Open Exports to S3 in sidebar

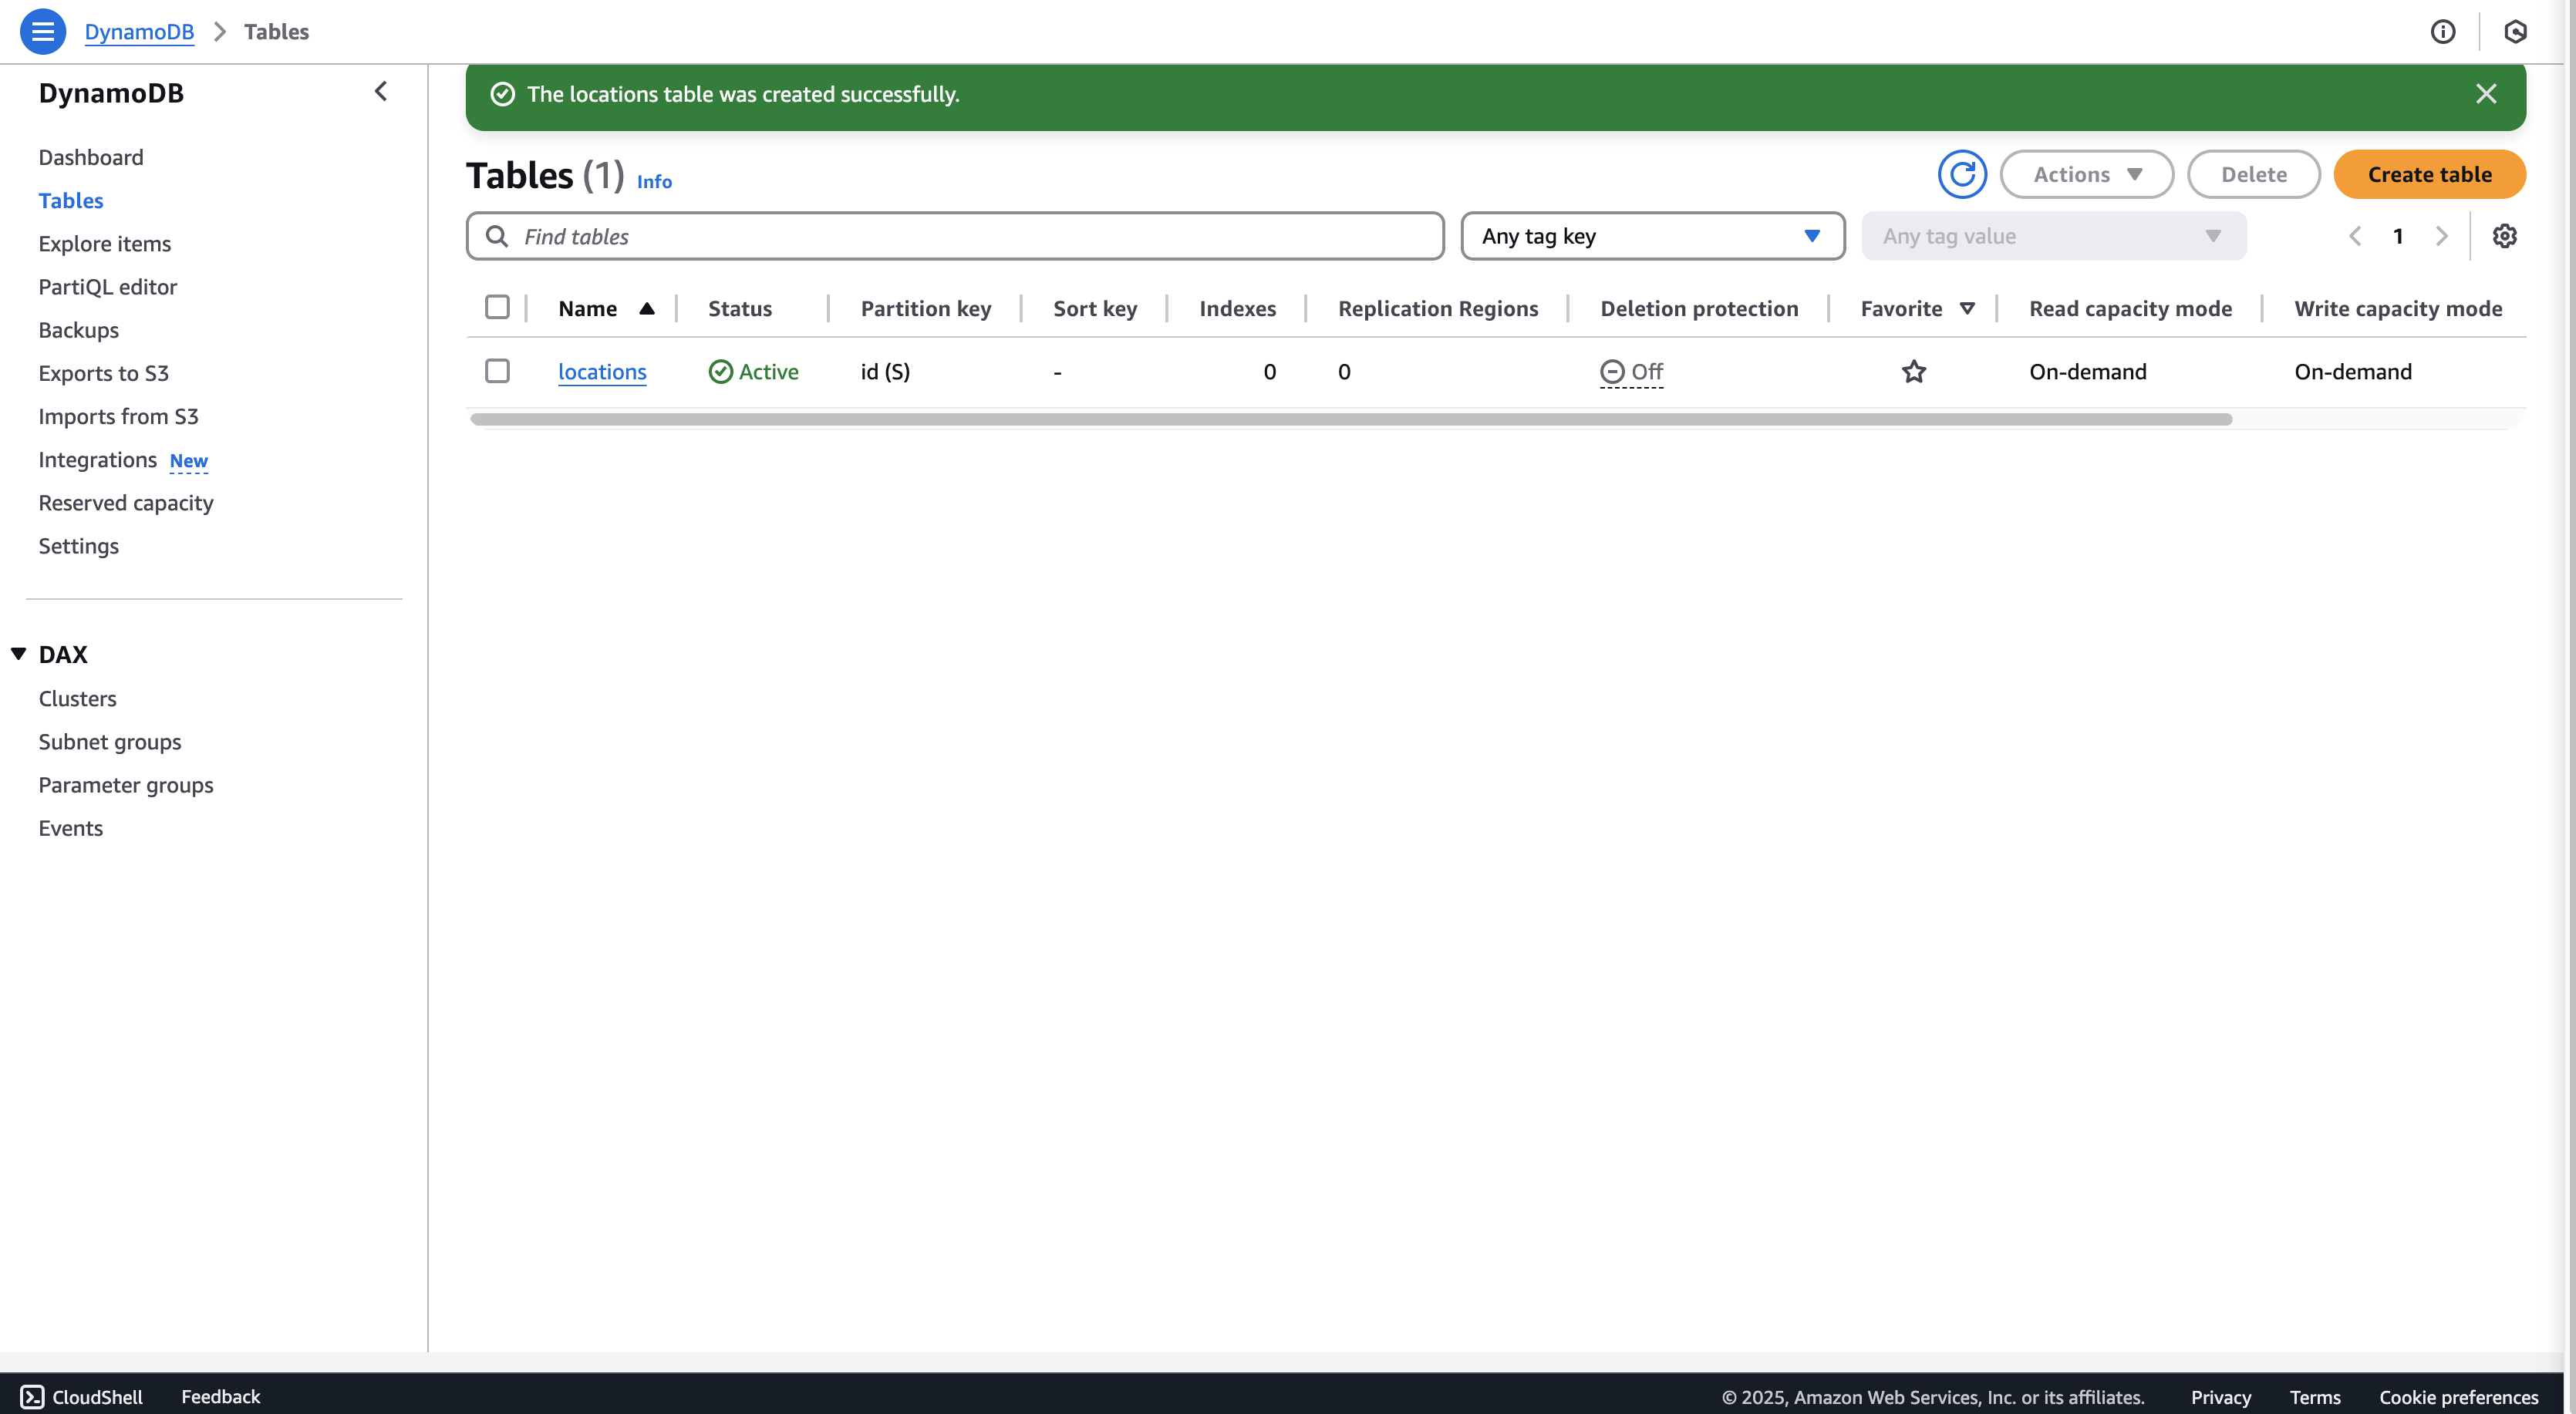(104, 373)
